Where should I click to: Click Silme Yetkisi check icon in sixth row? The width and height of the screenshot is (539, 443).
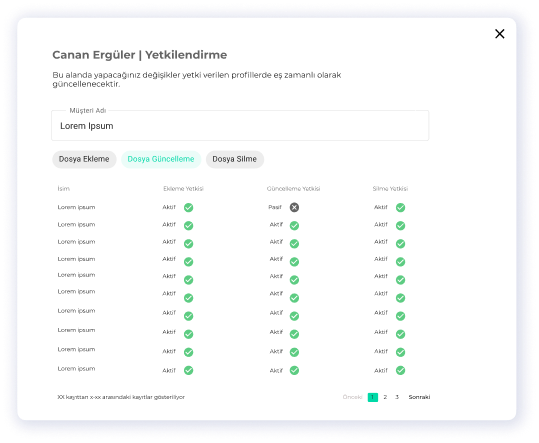[400, 298]
